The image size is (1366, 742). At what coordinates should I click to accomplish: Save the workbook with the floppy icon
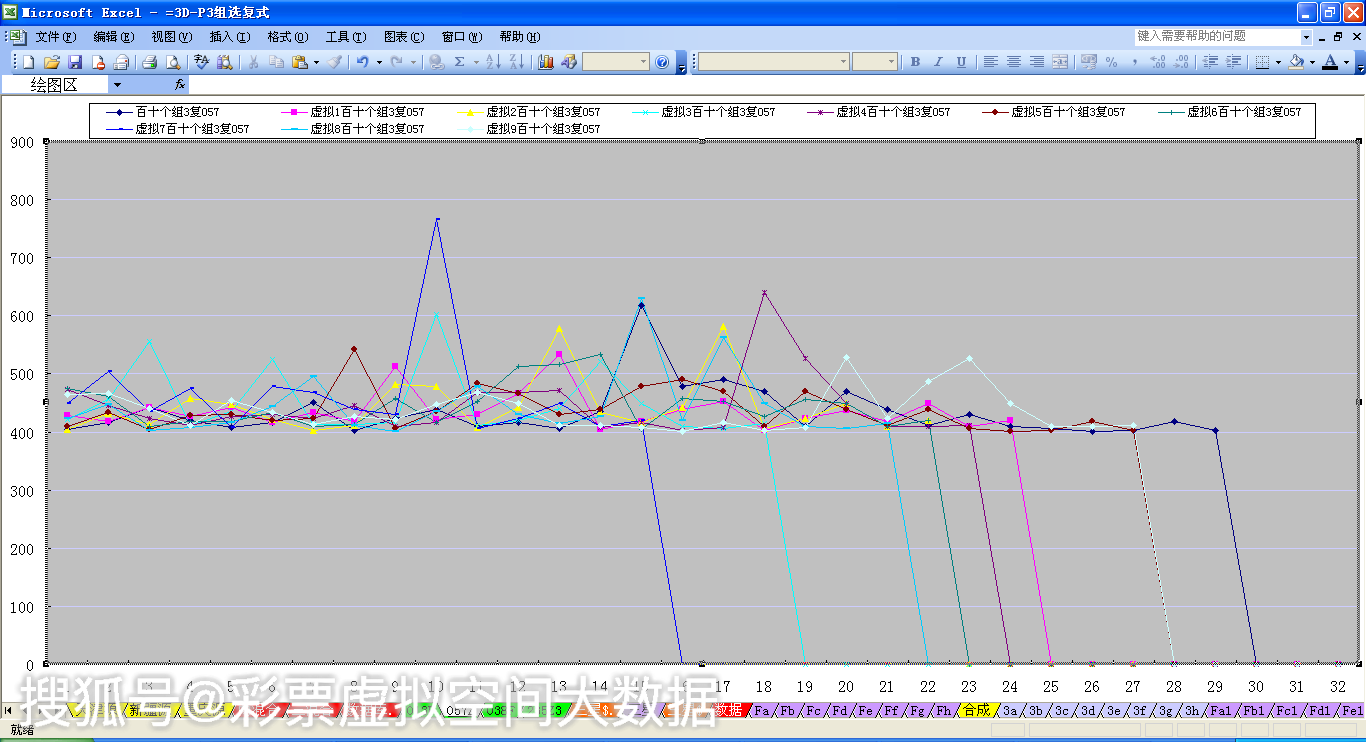(x=75, y=62)
